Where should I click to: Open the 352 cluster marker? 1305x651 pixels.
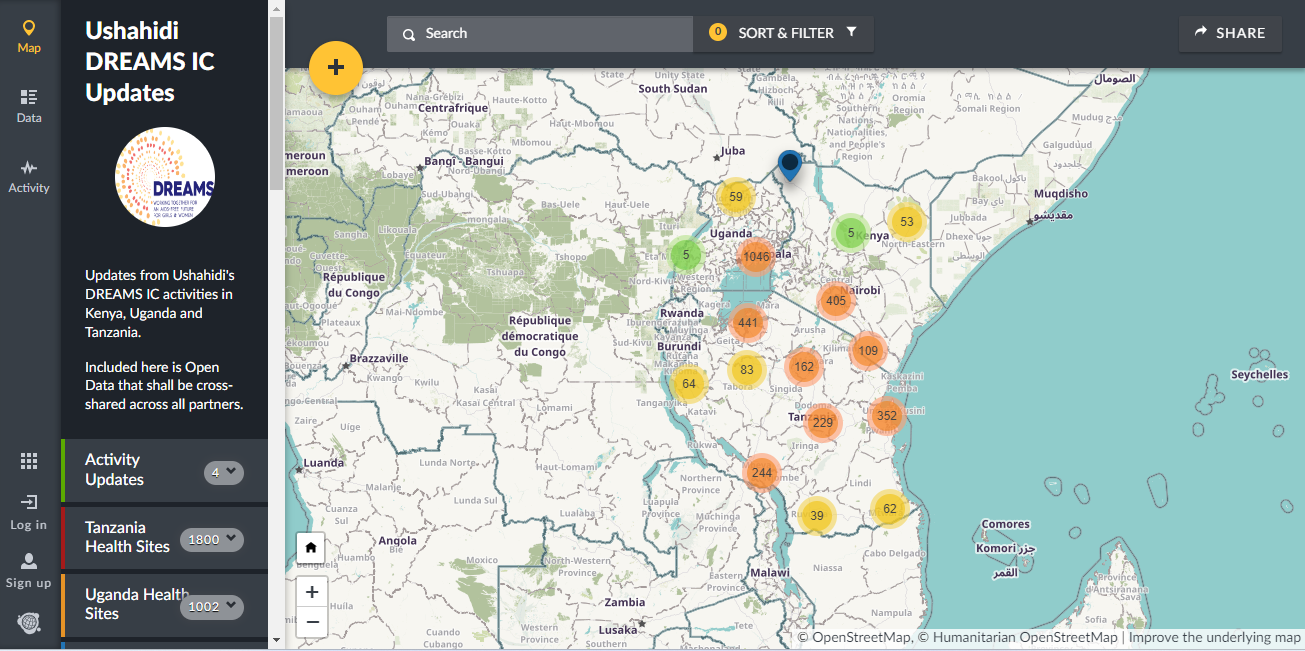(x=886, y=415)
